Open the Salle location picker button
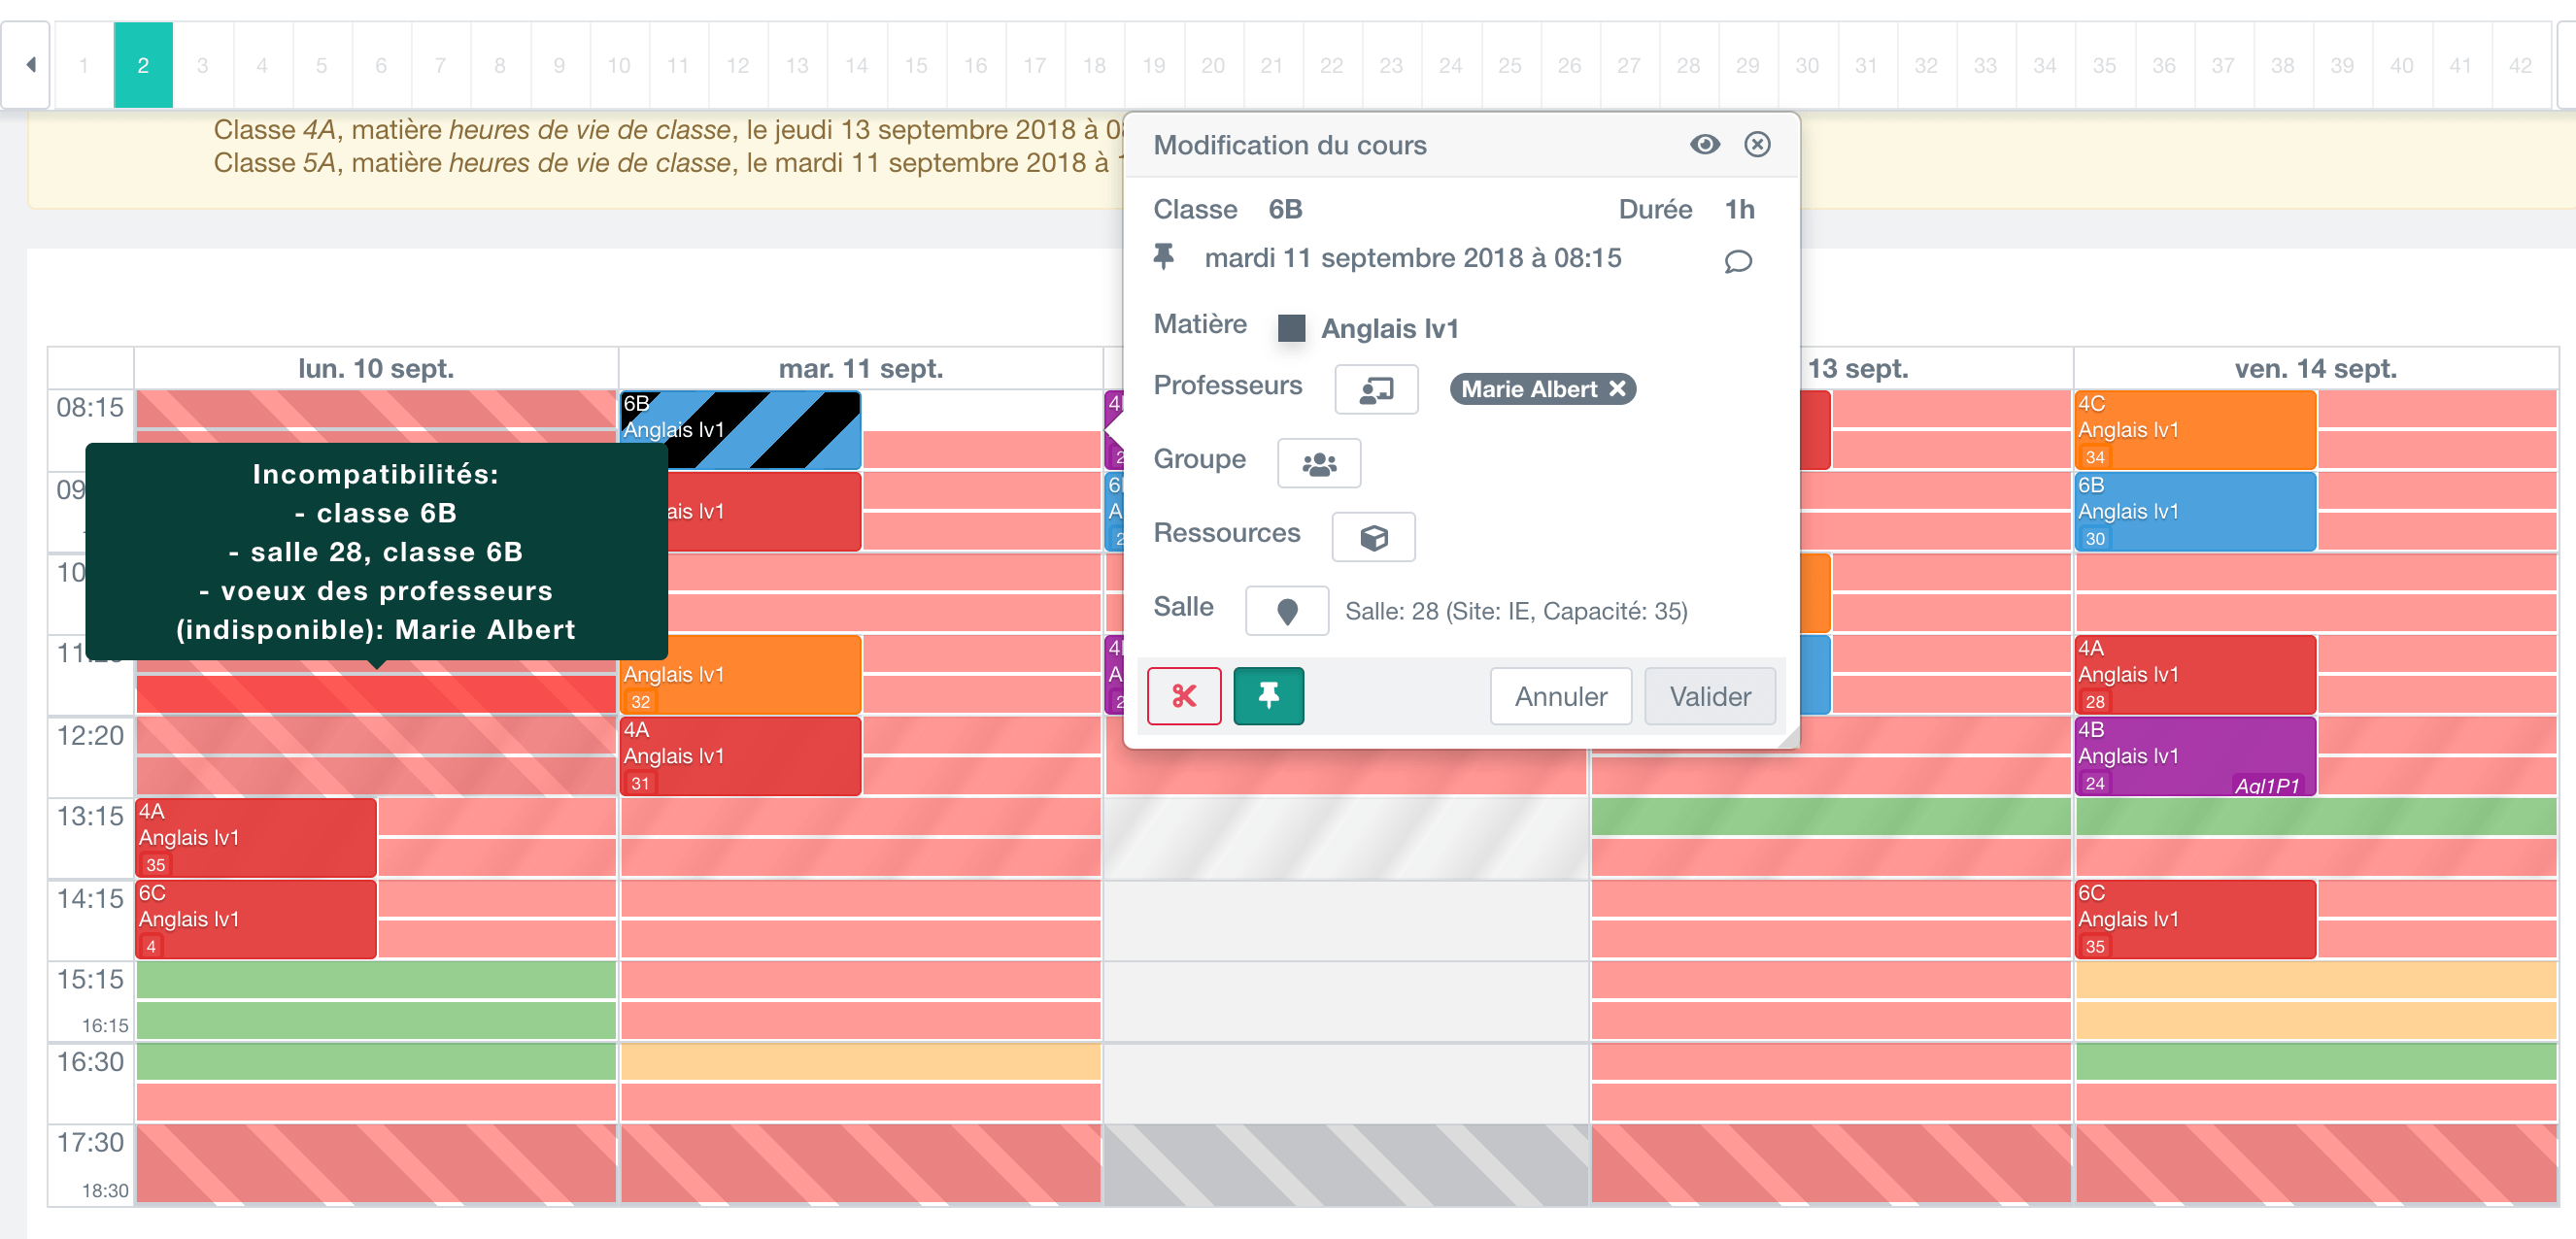 pyautogui.click(x=1286, y=610)
